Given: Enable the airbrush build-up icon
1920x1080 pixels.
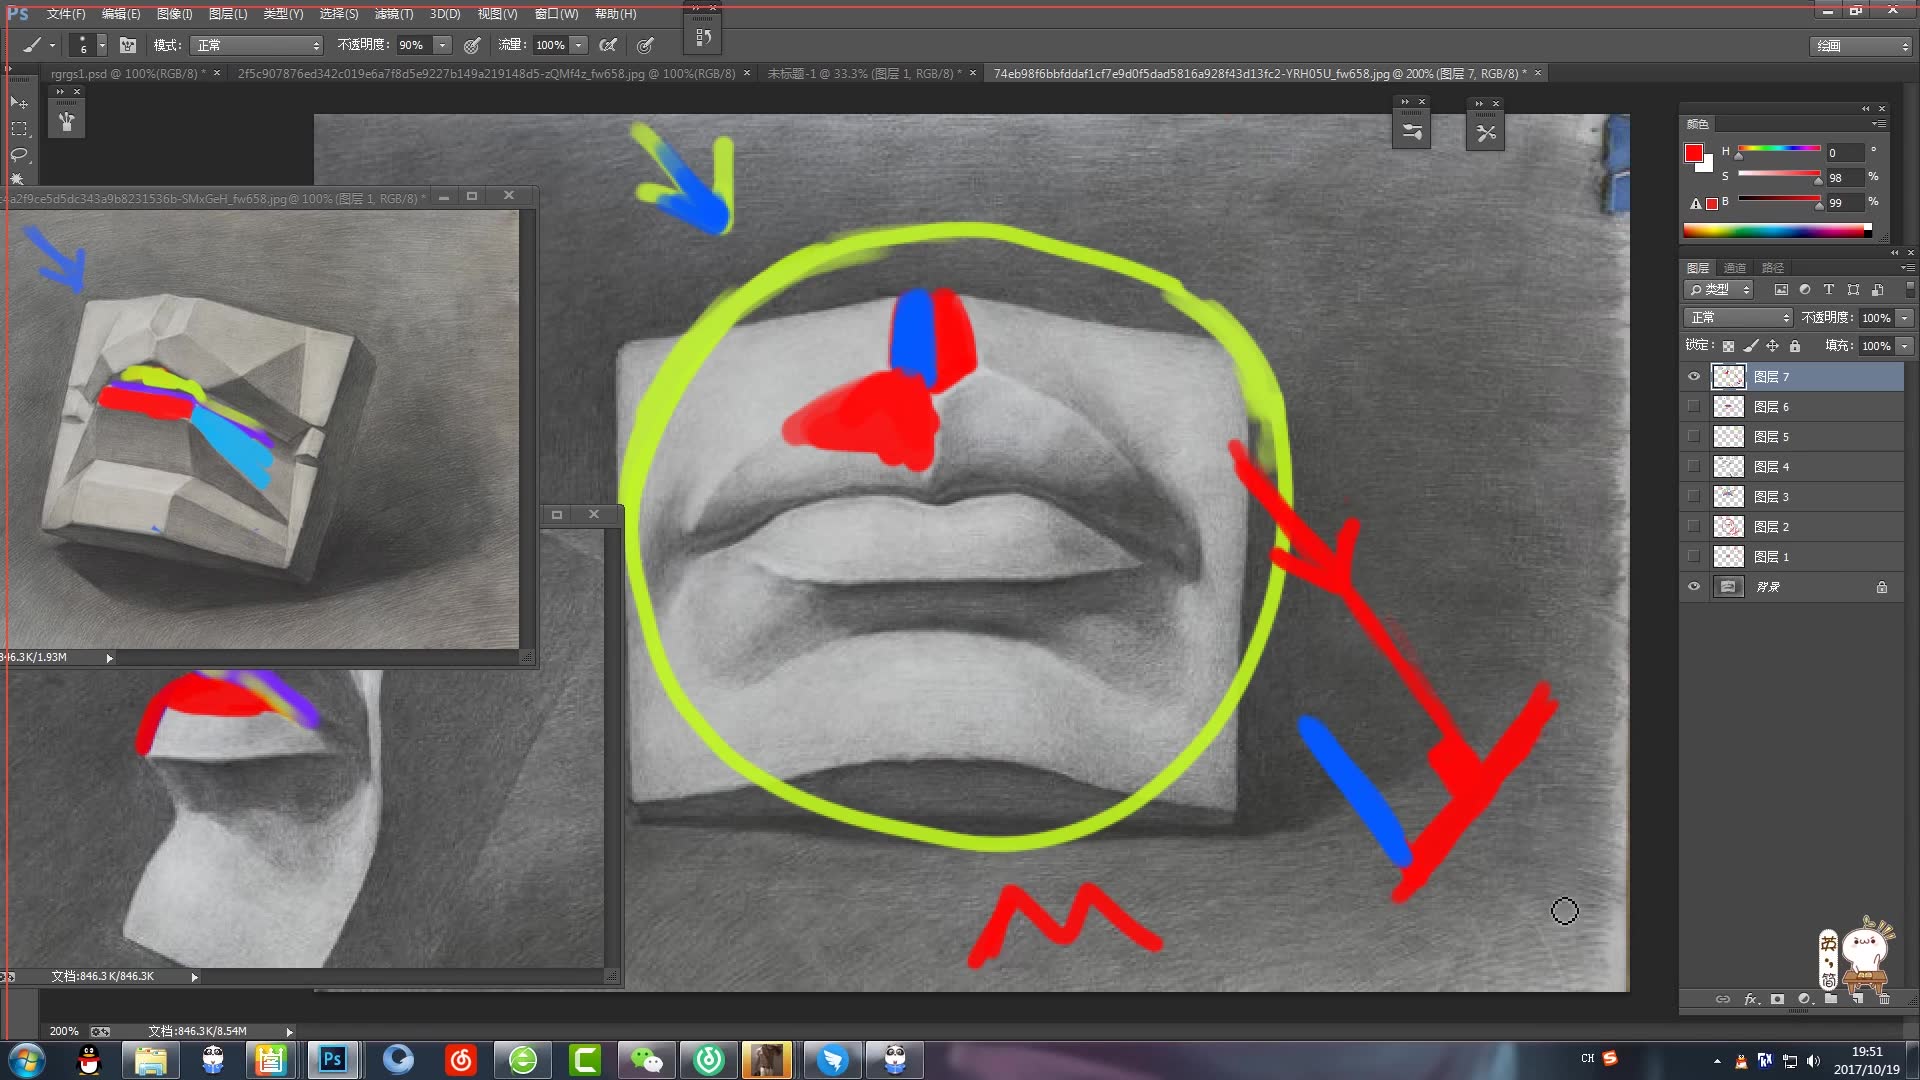Looking at the screenshot, I should pos(607,45).
